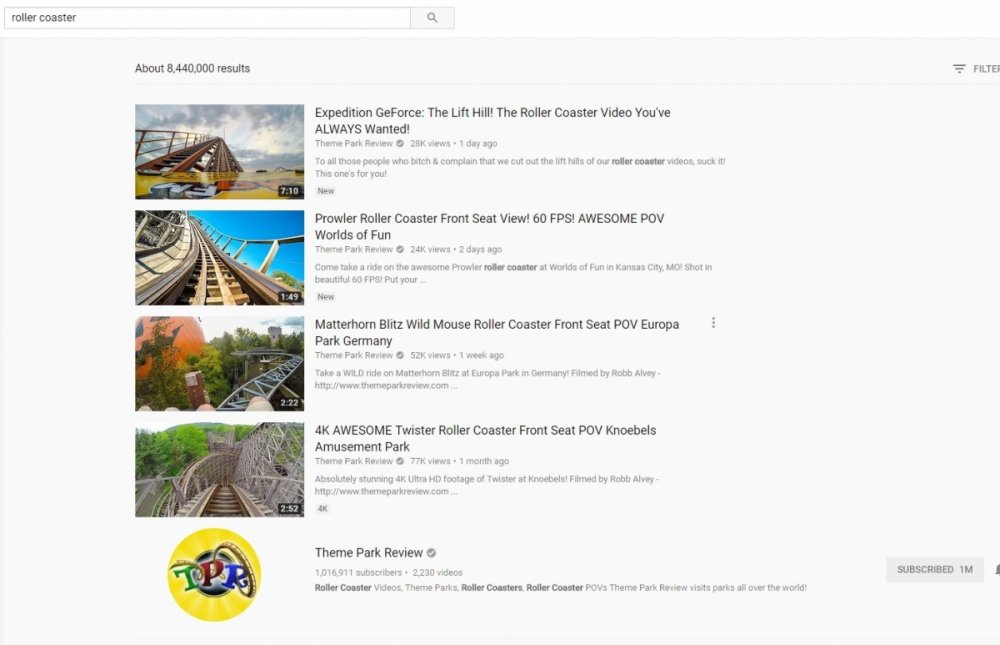
Task: Play the Prowler Roller Coaster thumbnail
Action: coord(219,258)
